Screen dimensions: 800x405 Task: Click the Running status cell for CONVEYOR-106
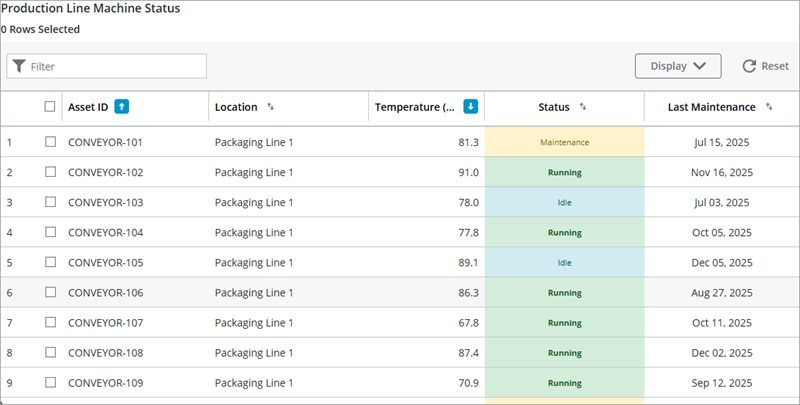click(x=564, y=292)
